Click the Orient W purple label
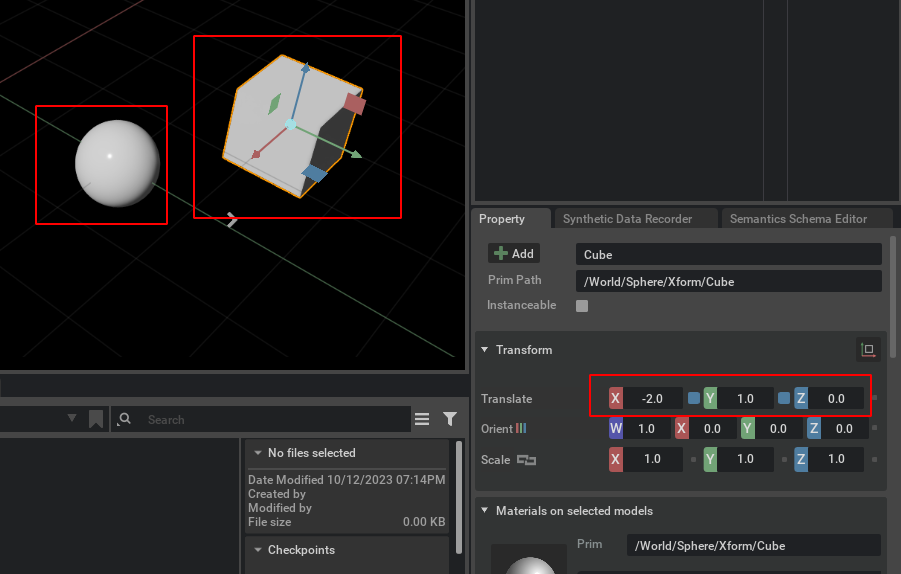 click(x=615, y=429)
